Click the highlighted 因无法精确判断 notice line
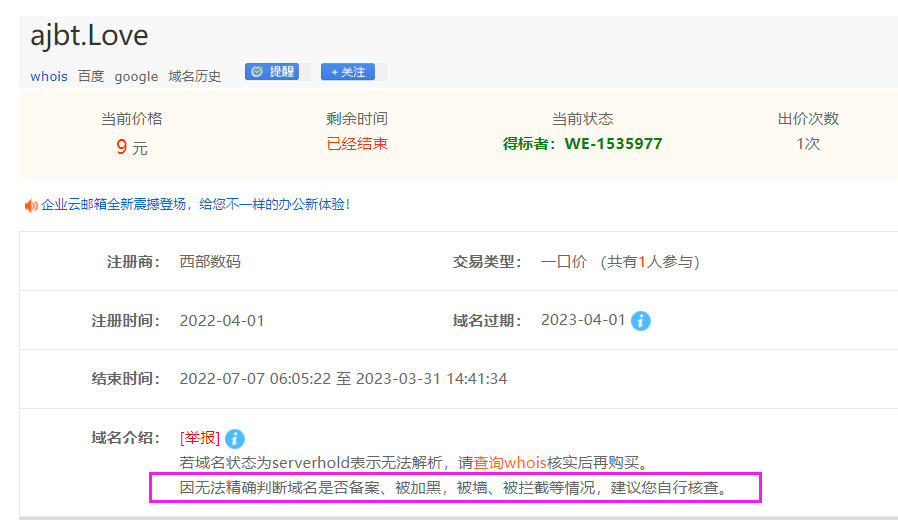Image resolution: width=898 pixels, height=520 pixels. coord(454,489)
